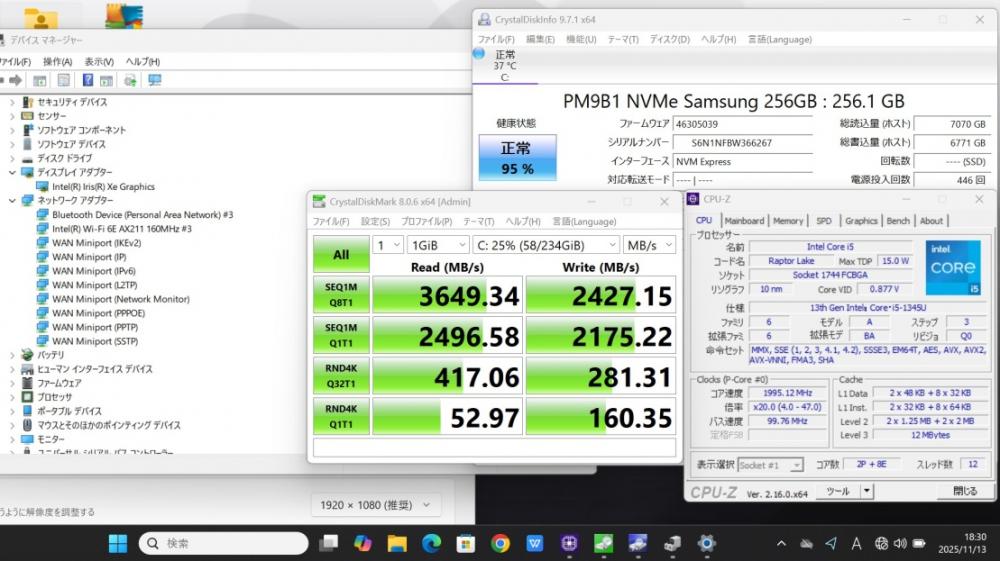Collapse the ネットワーク アダプター tree node
Viewport: 1000px width, 561px height.
[x=12, y=200]
